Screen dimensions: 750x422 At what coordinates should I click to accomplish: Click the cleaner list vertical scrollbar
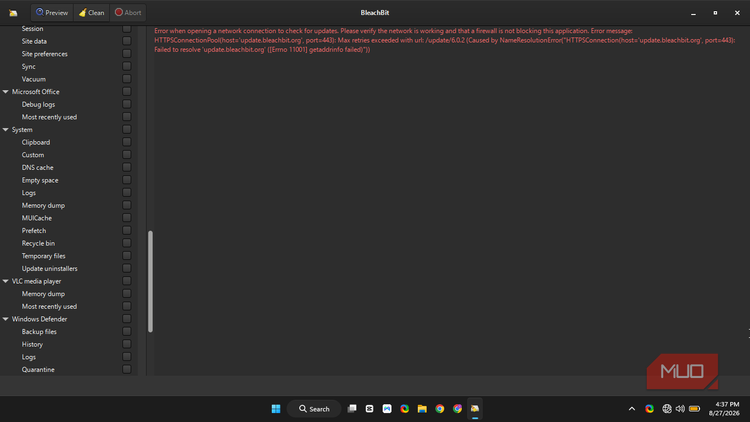click(x=150, y=281)
